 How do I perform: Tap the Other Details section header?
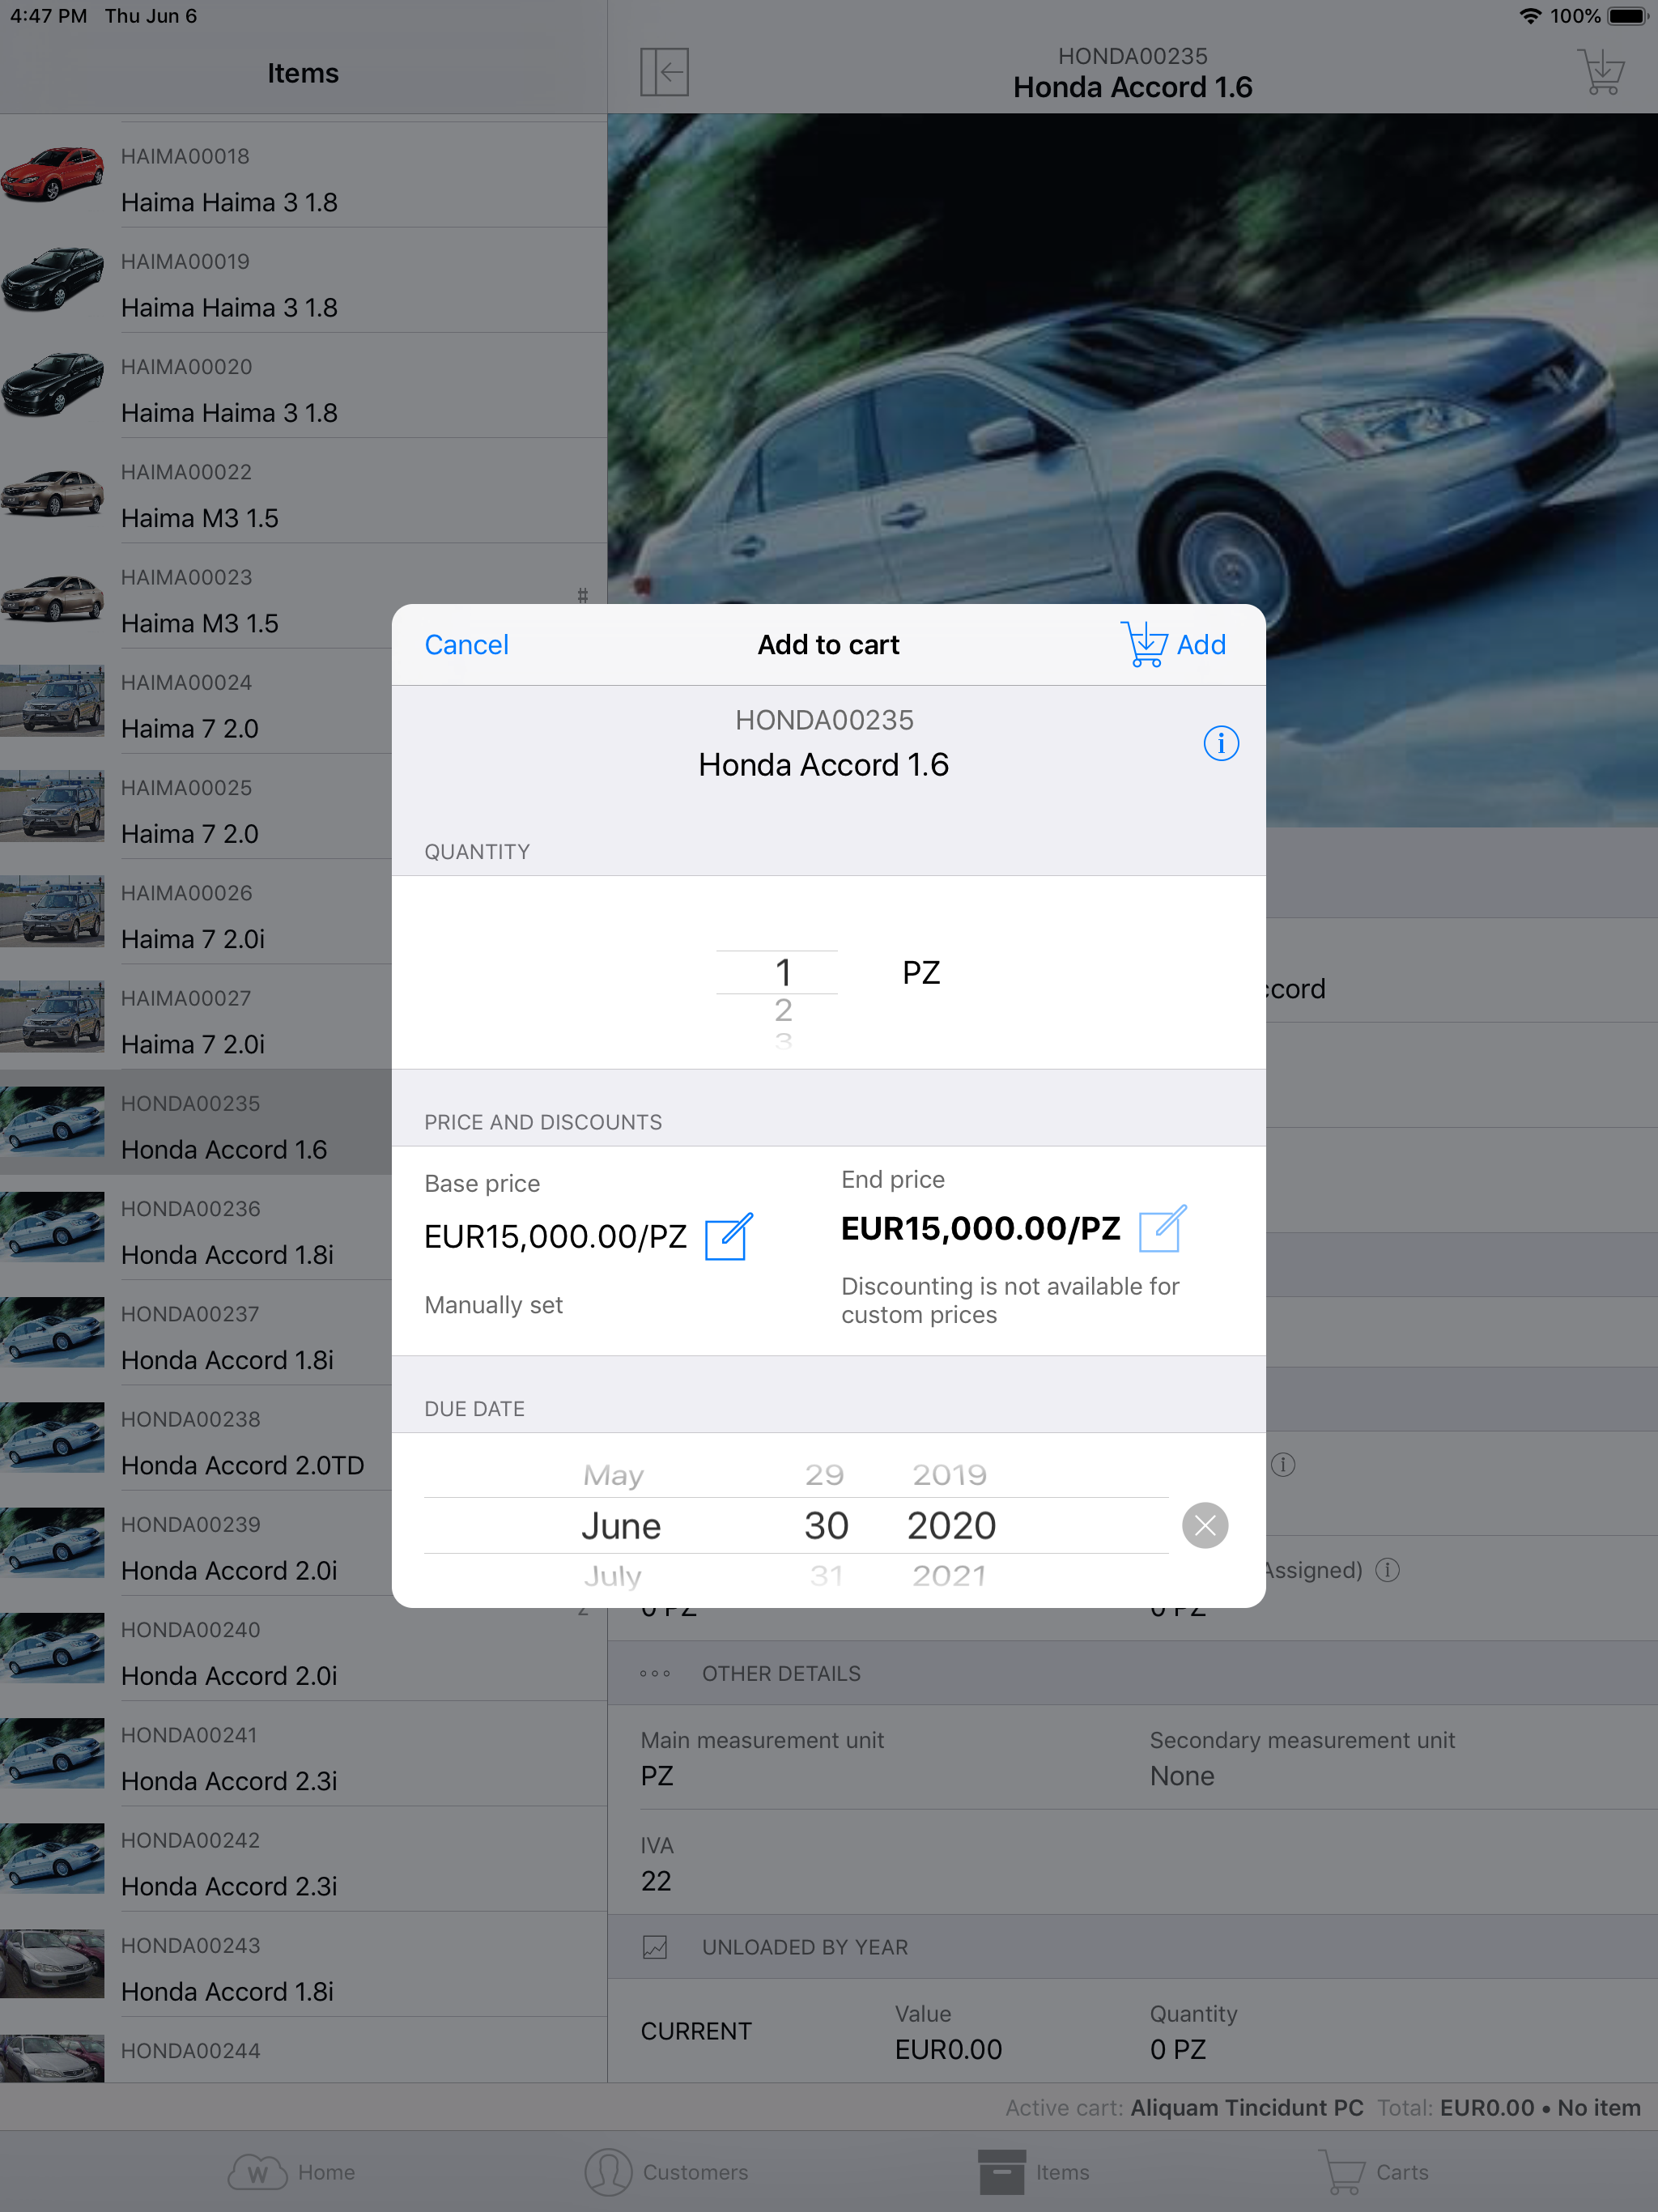[x=1132, y=1673]
